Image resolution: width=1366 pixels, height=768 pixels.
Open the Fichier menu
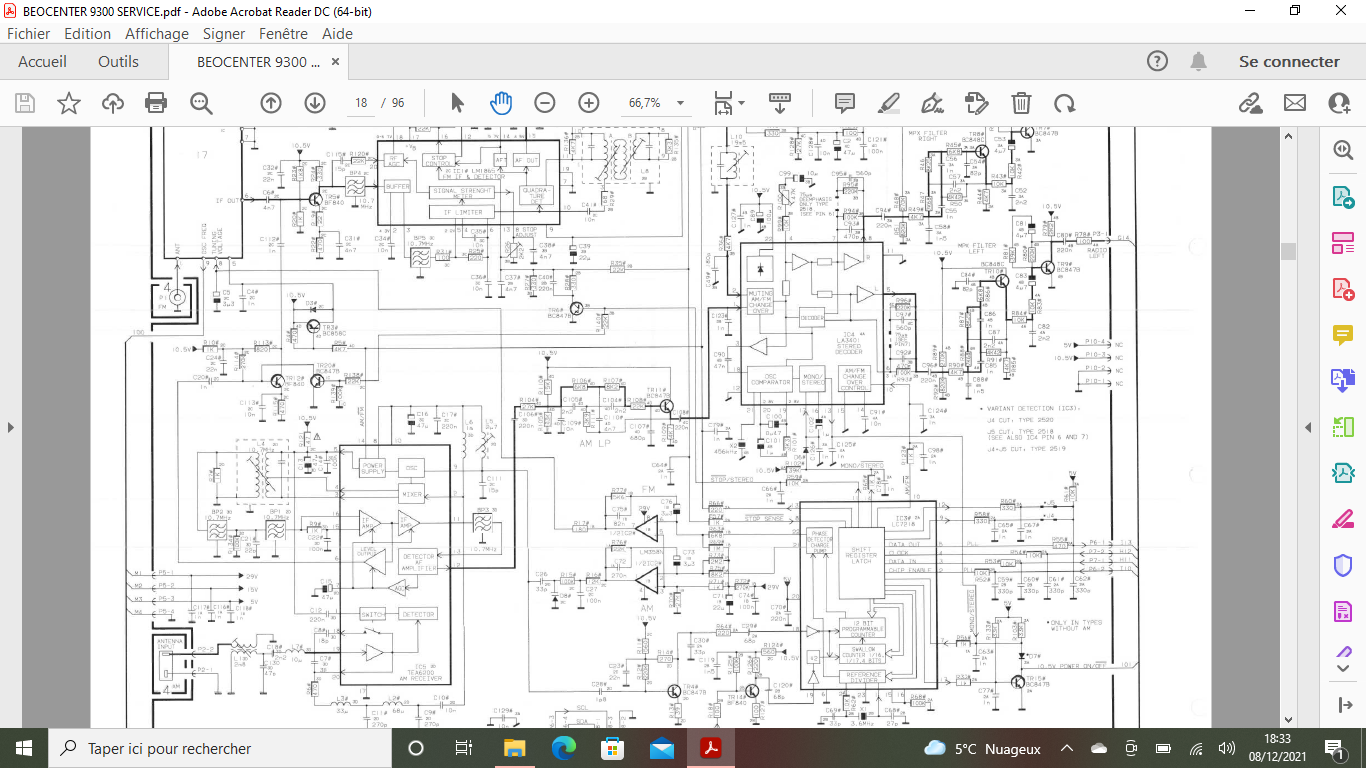pyautogui.click(x=28, y=33)
